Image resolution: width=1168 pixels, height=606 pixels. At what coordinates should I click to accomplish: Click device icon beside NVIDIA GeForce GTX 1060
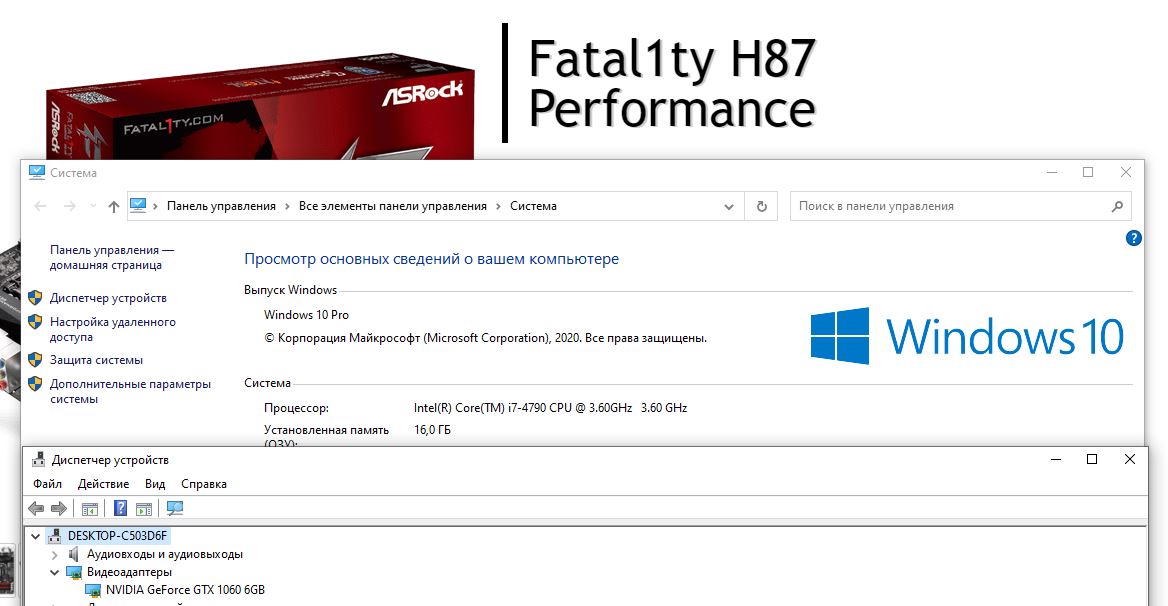93,590
